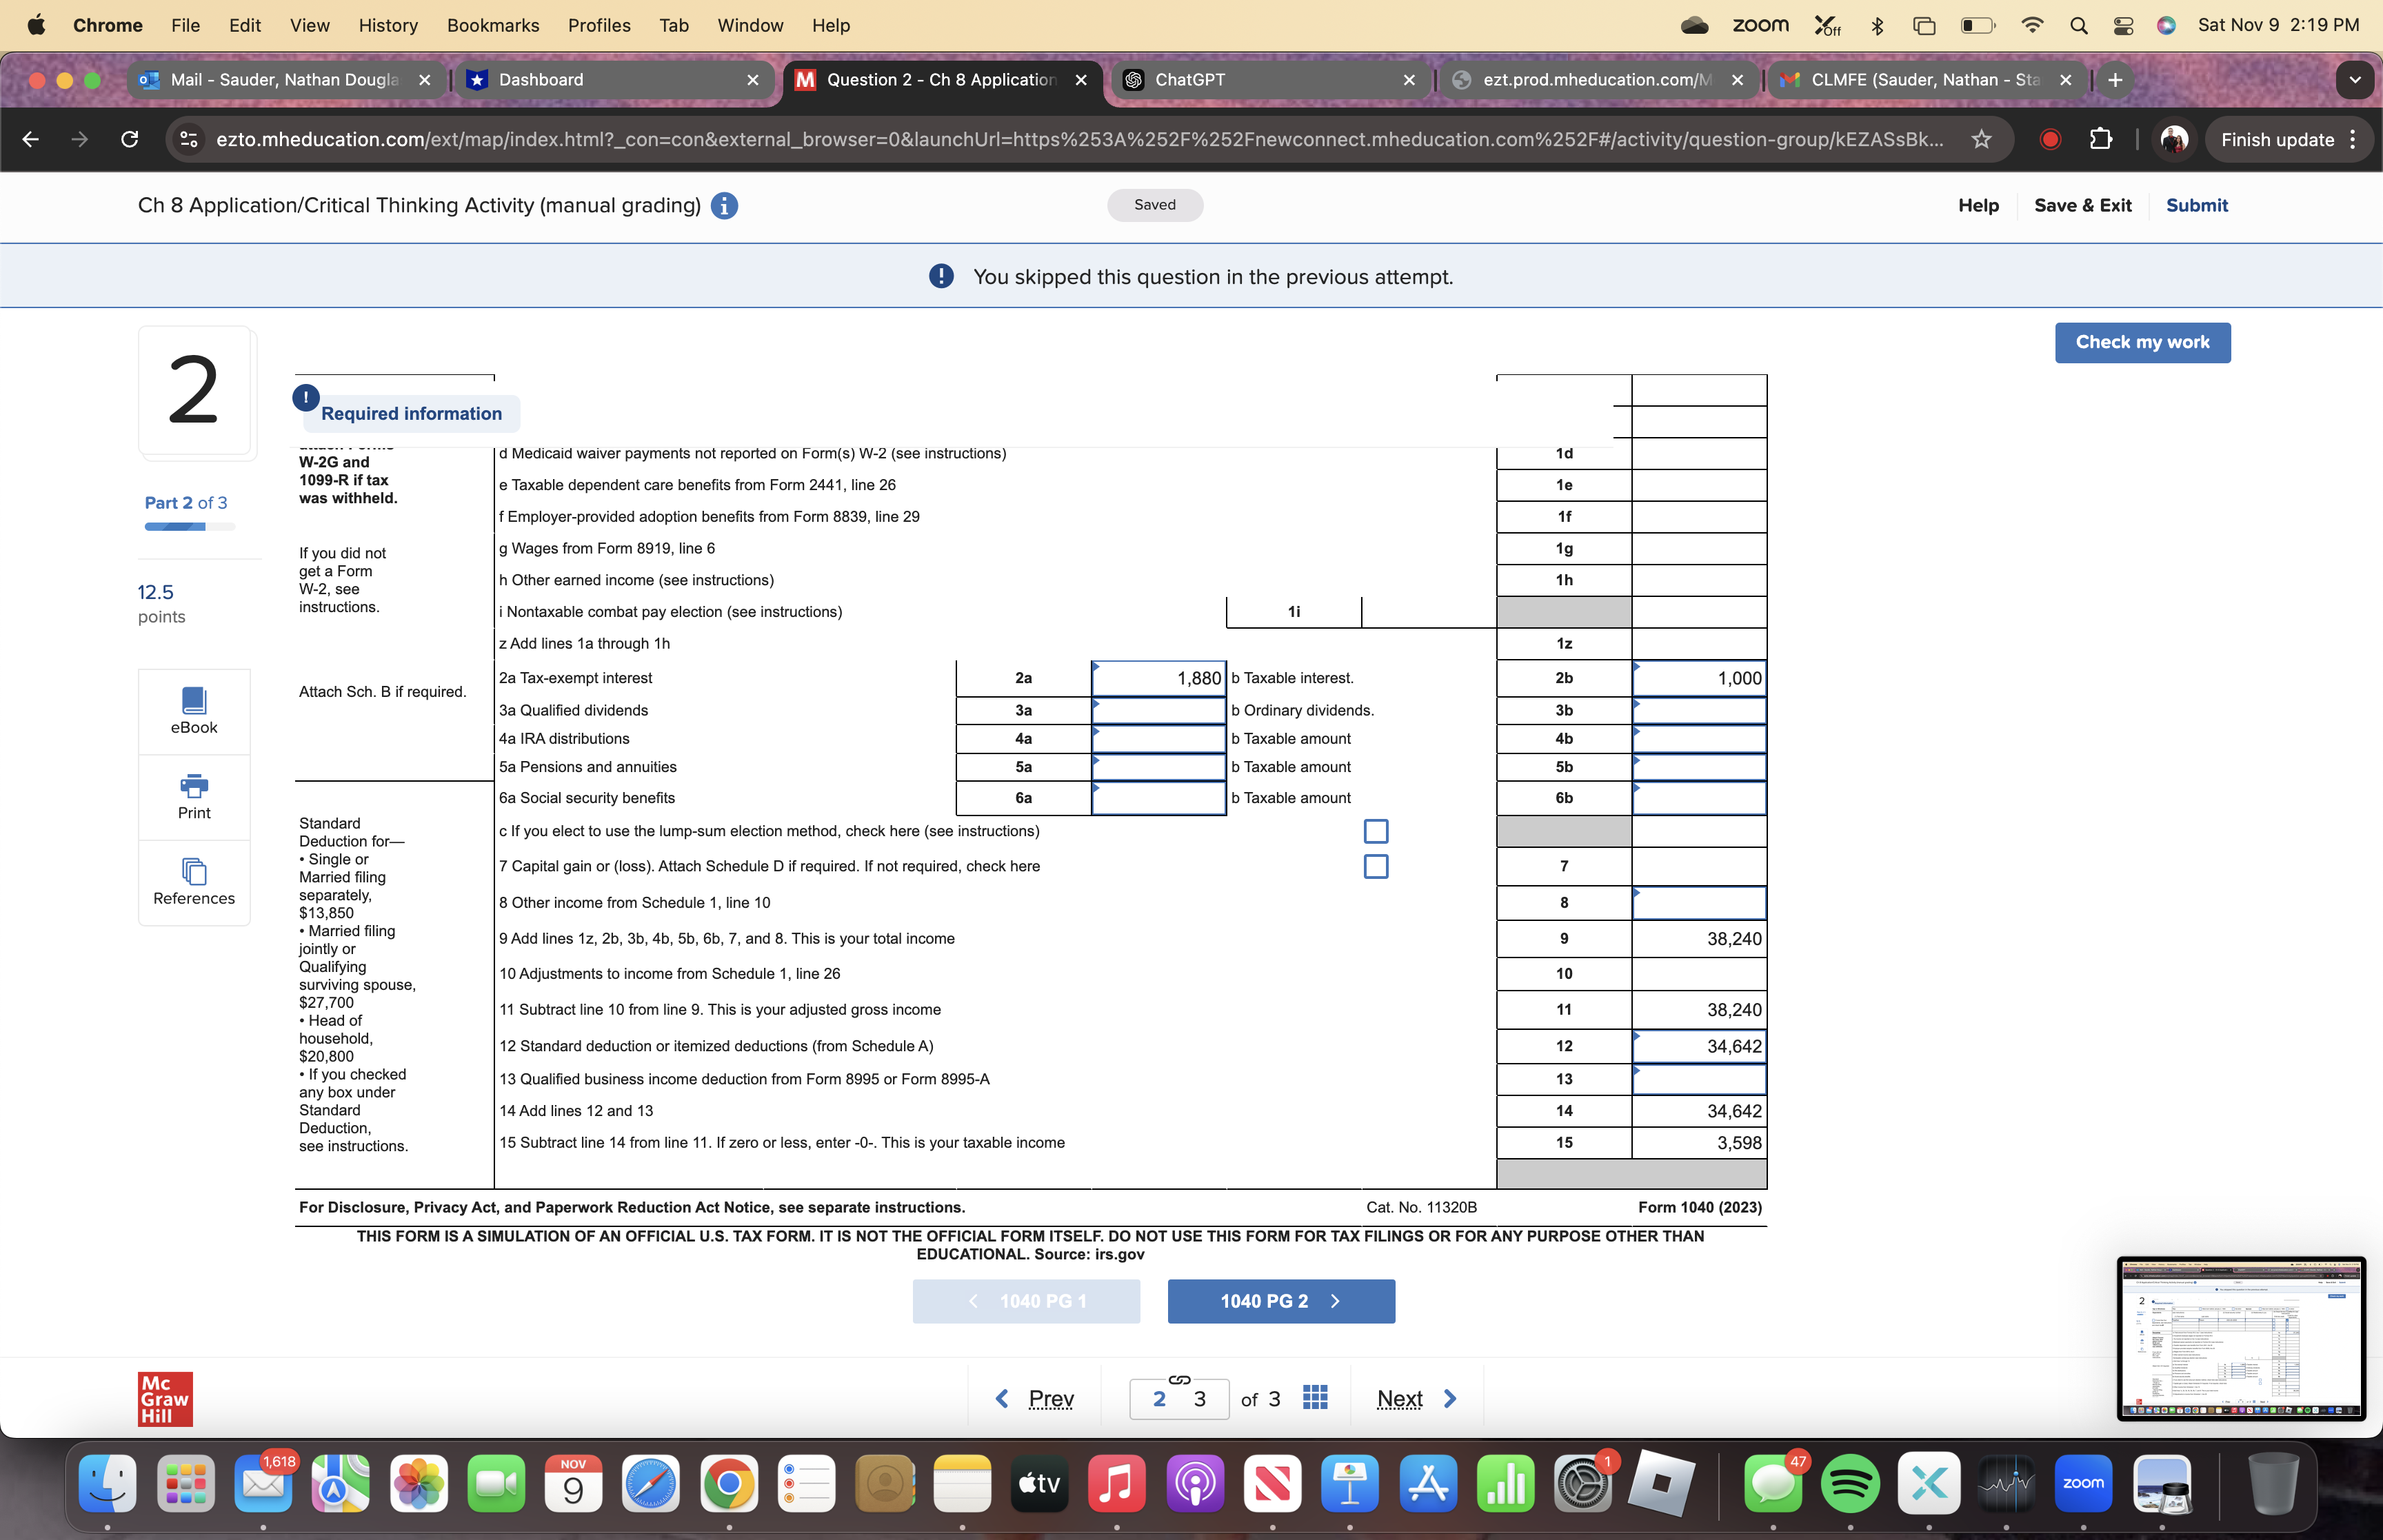The width and height of the screenshot is (2383, 1540).
Task: Check the Schedule D not required box
Action: (1375, 866)
